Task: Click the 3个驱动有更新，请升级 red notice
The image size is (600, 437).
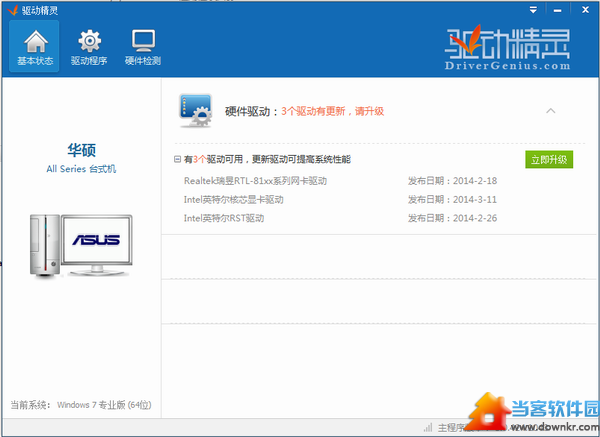Action: pos(333,111)
